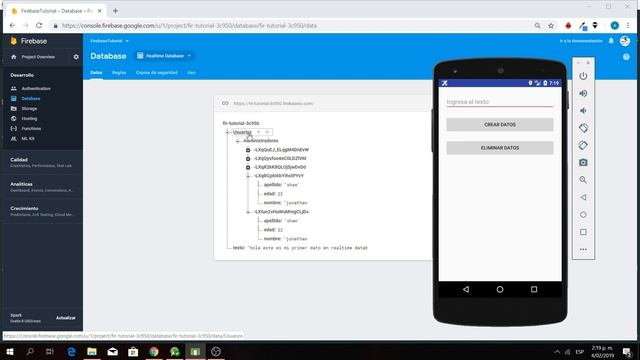Click the blue help question mark icon
The width and height of the screenshot is (640, 360).
pos(626,57)
